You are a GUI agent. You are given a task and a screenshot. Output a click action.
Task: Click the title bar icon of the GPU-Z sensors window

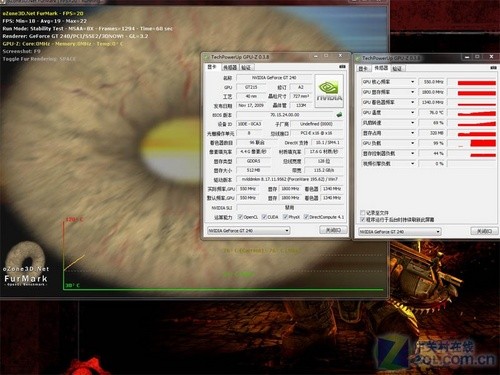(358, 58)
